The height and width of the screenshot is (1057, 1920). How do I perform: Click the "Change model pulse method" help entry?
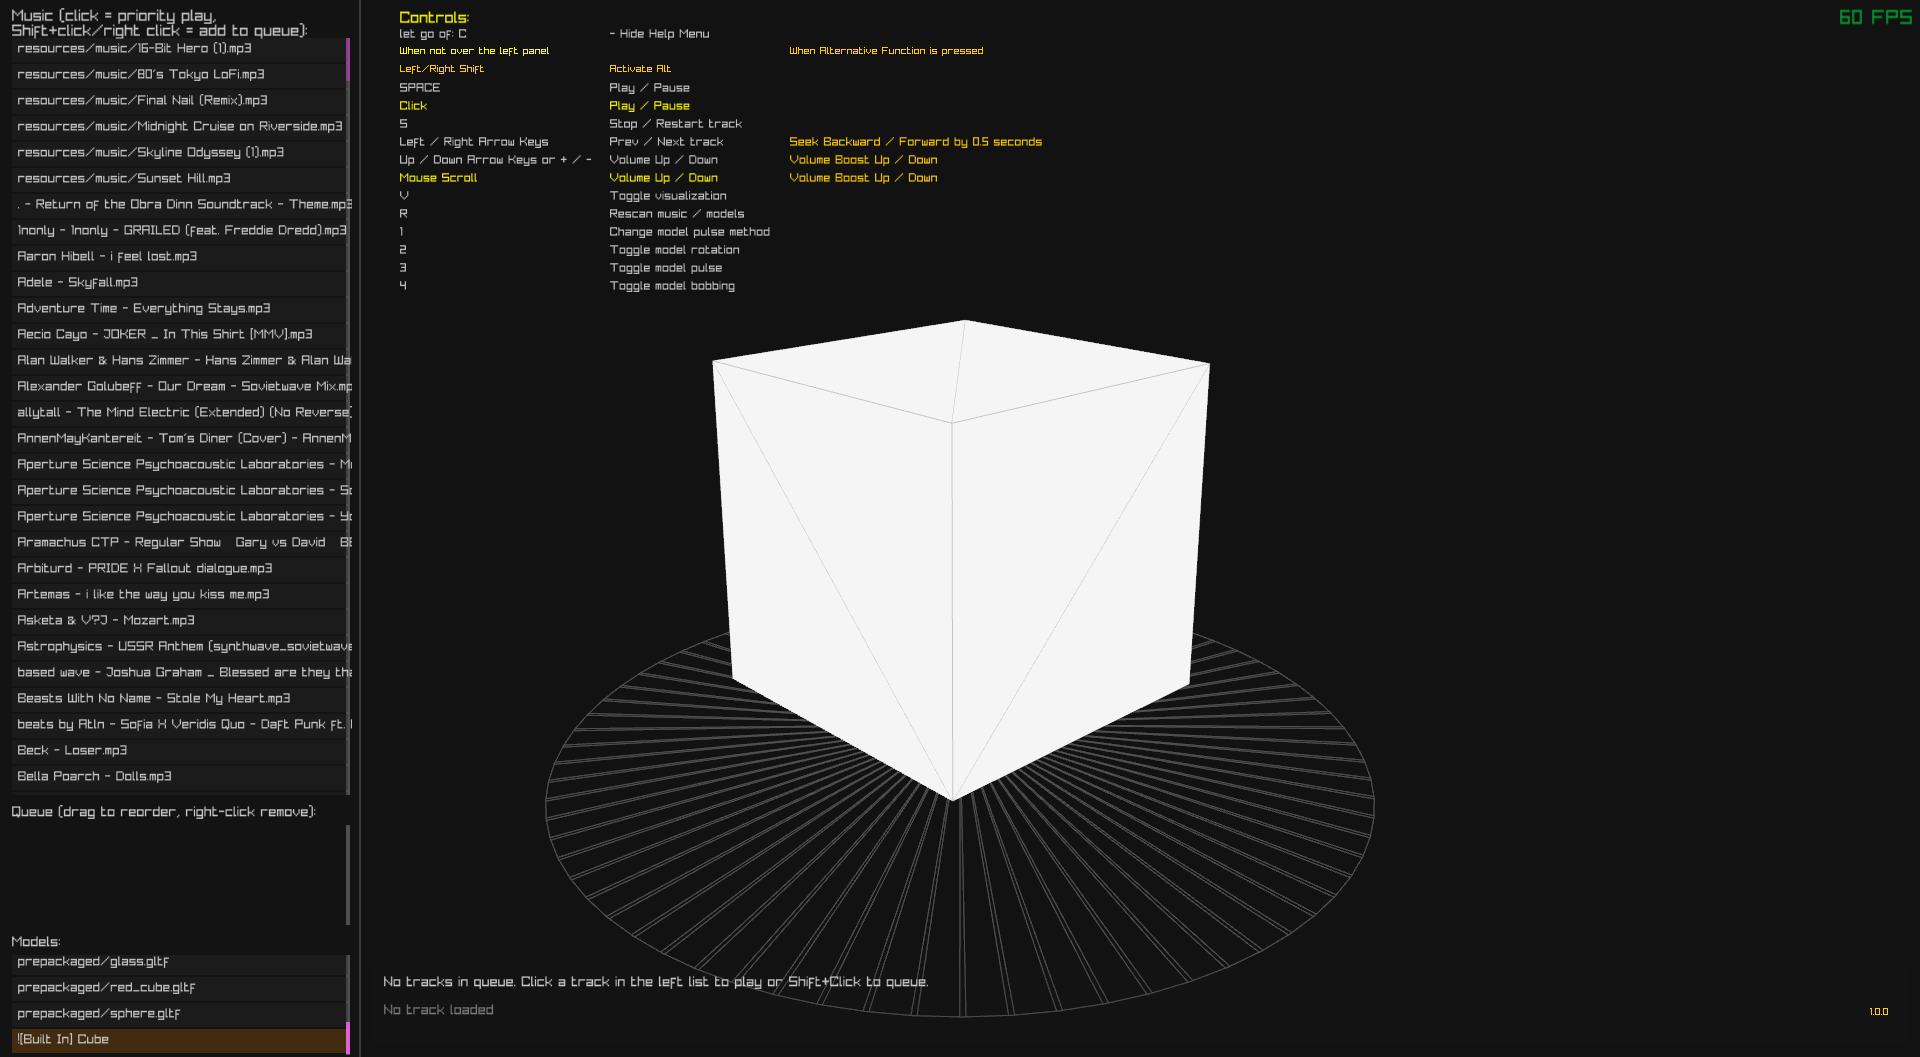click(690, 232)
